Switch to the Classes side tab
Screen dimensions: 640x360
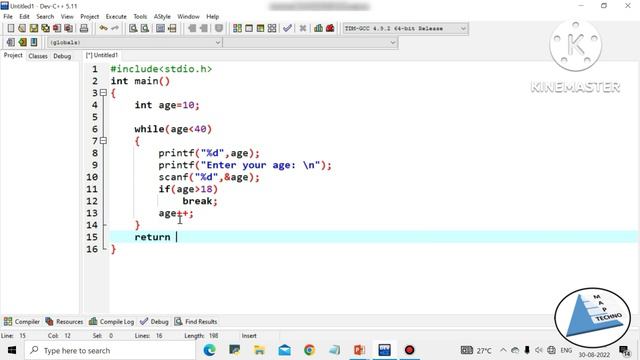(x=38, y=56)
